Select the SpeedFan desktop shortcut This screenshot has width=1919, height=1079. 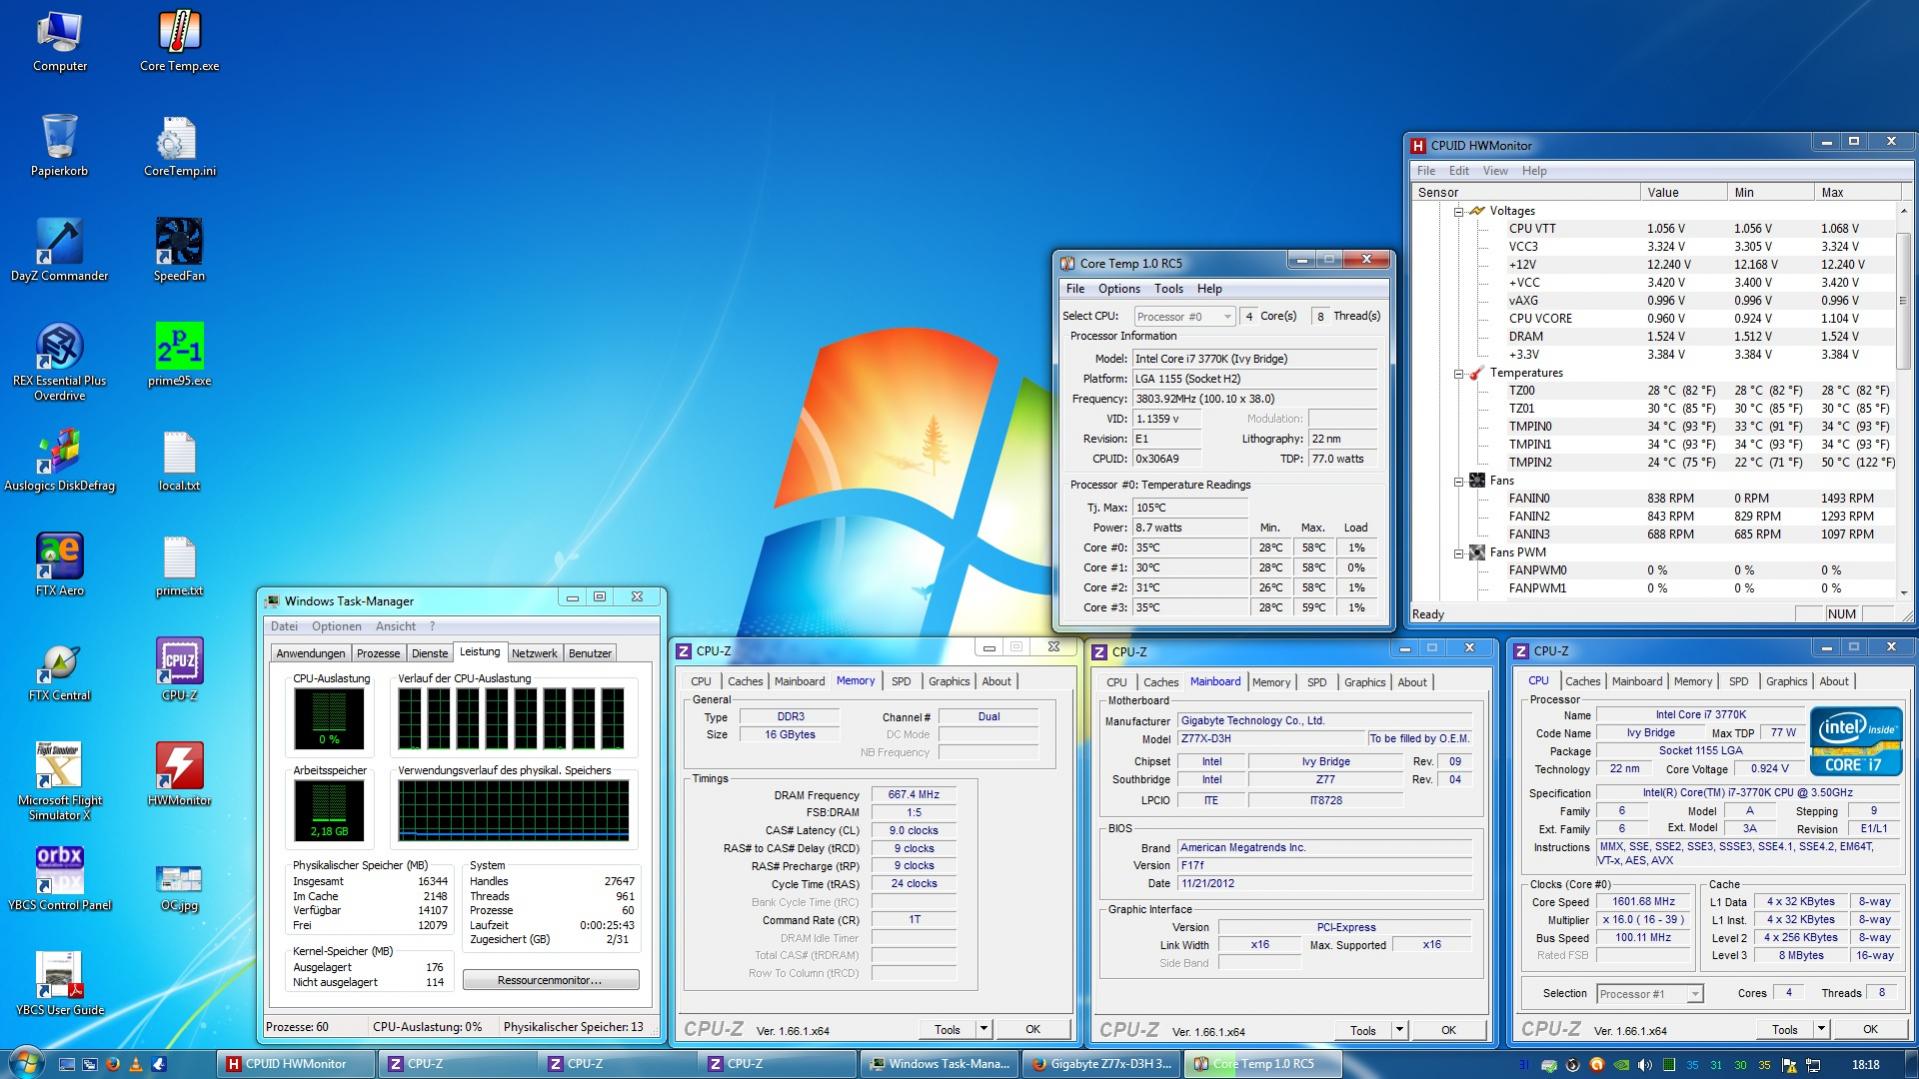coord(180,251)
